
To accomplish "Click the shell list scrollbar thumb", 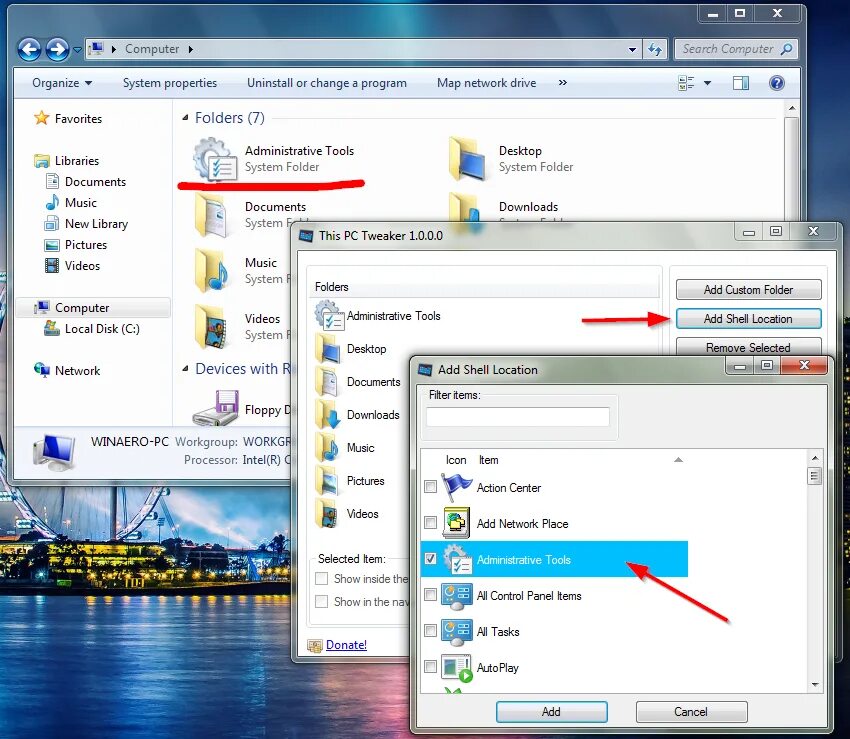I will point(814,476).
